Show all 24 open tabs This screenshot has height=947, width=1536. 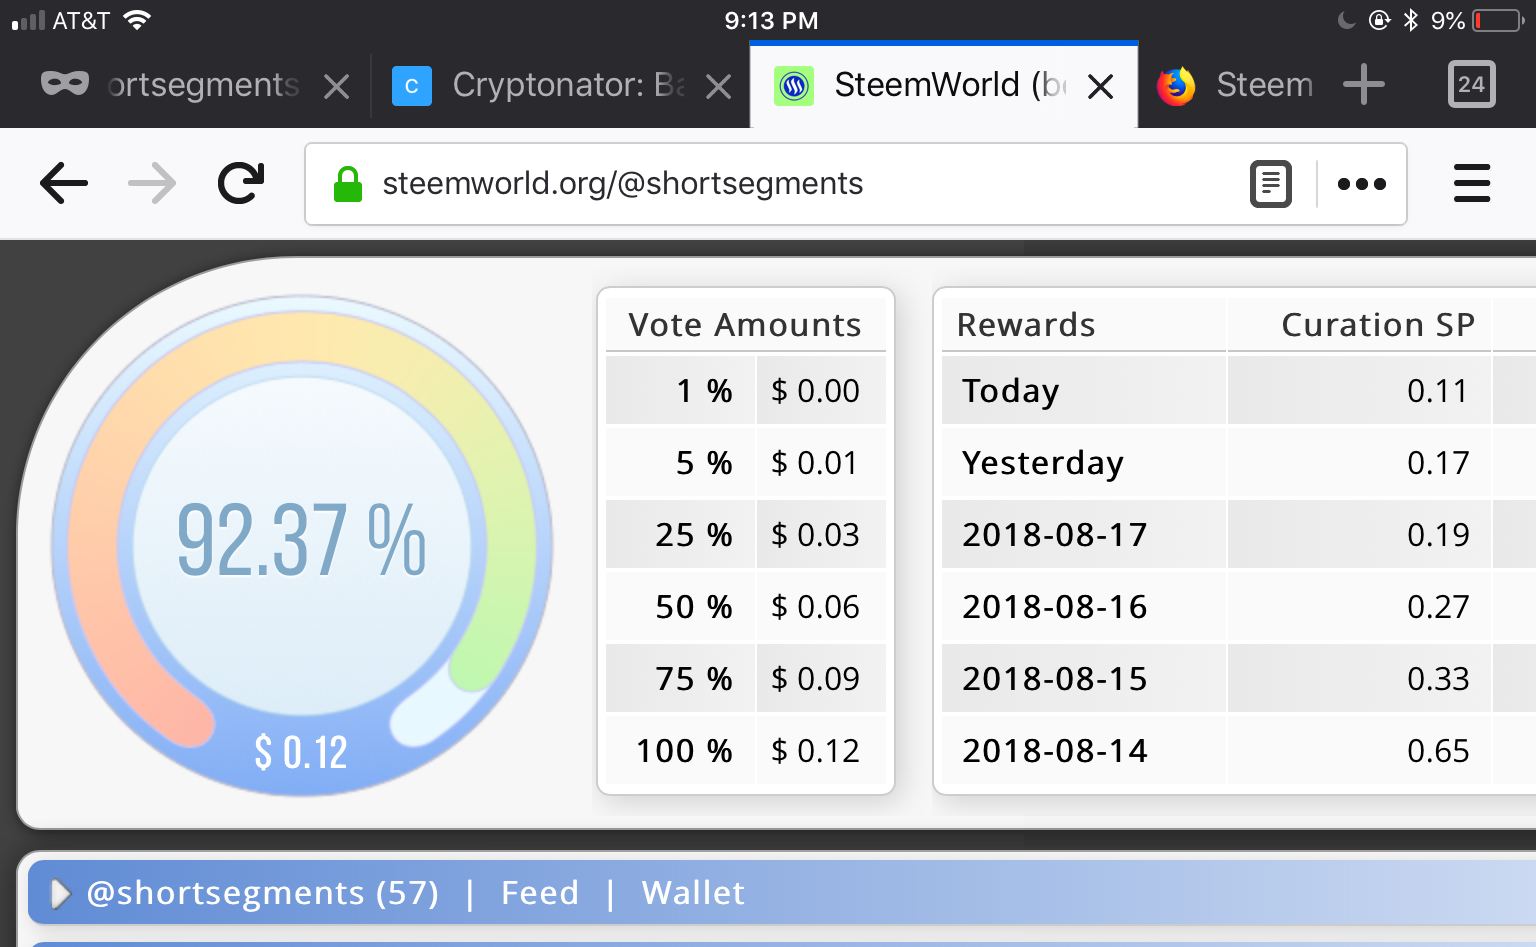click(x=1471, y=84)
